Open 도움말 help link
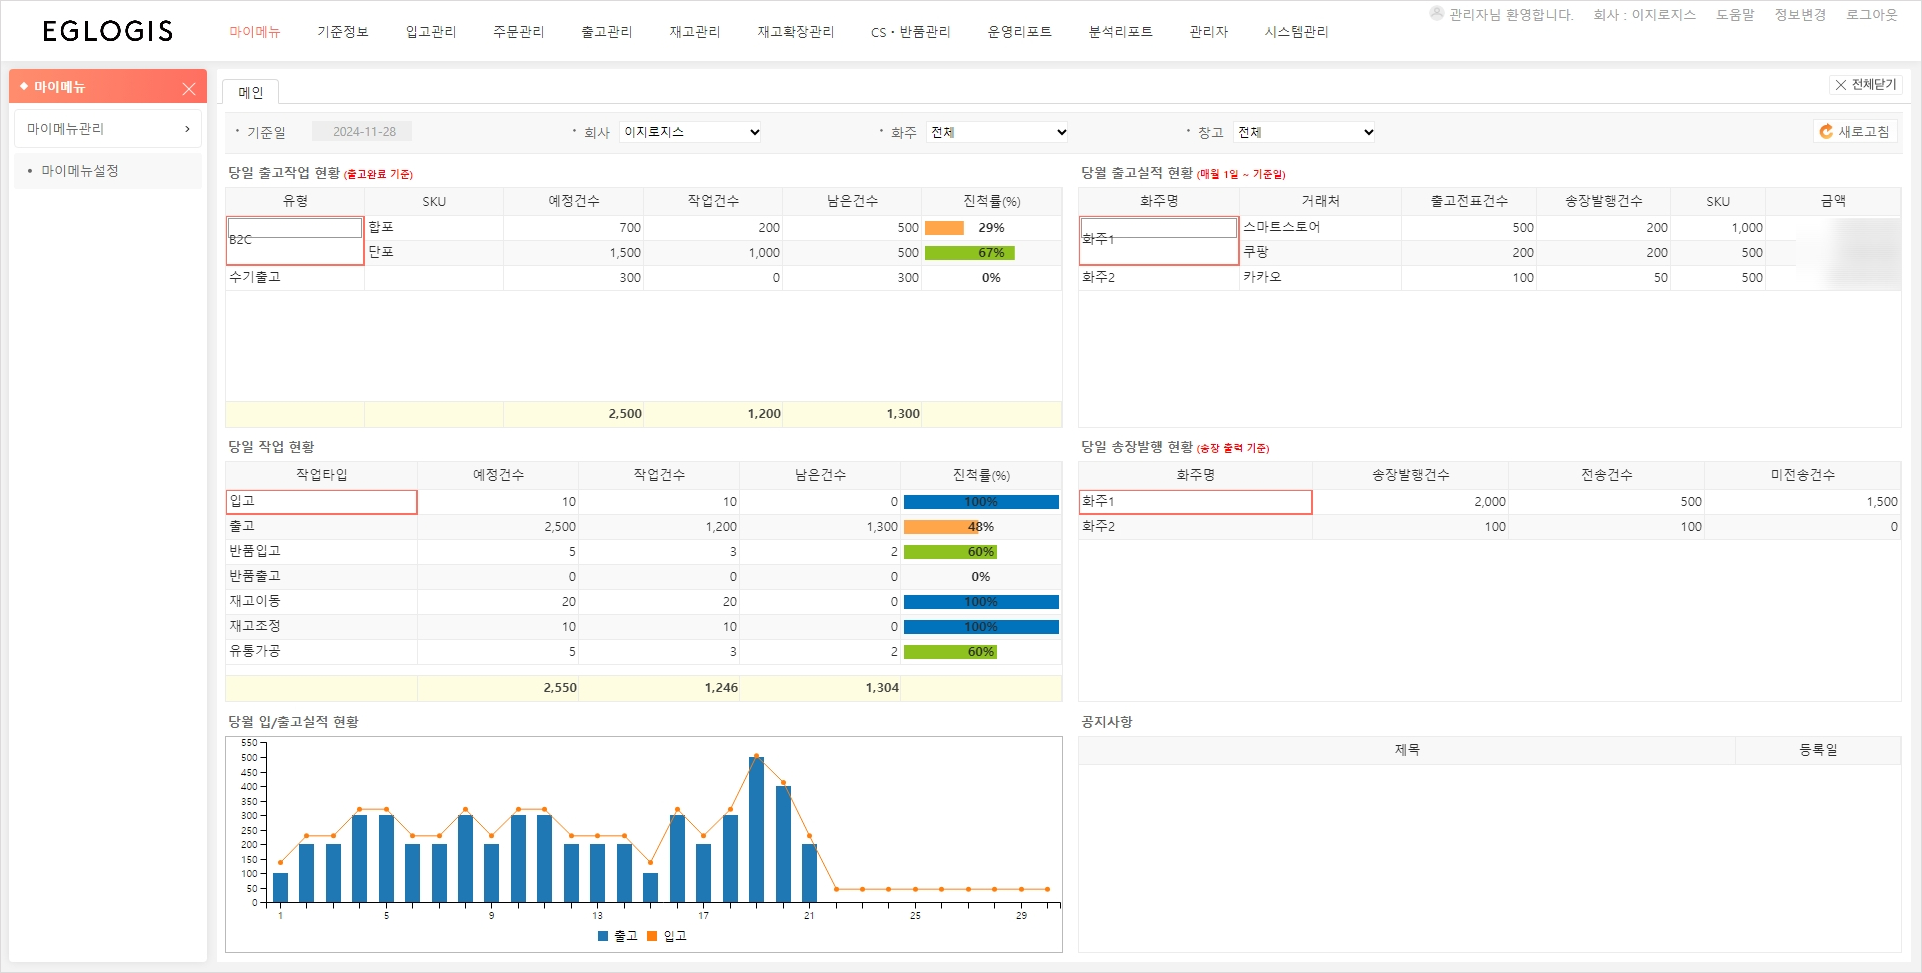 click(x=1735, y=15)
